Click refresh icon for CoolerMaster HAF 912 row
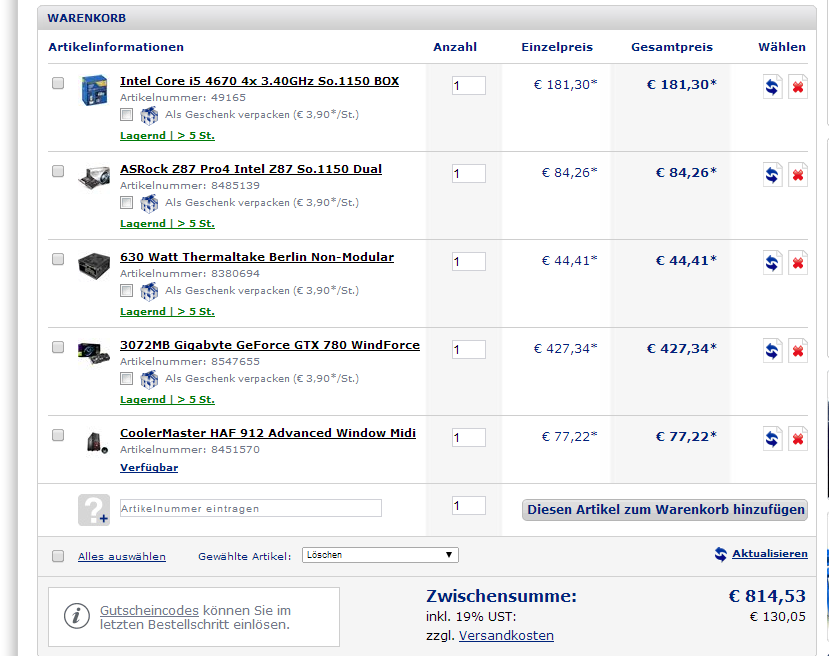This screenshot has width=829, height=656. (772, 438)
